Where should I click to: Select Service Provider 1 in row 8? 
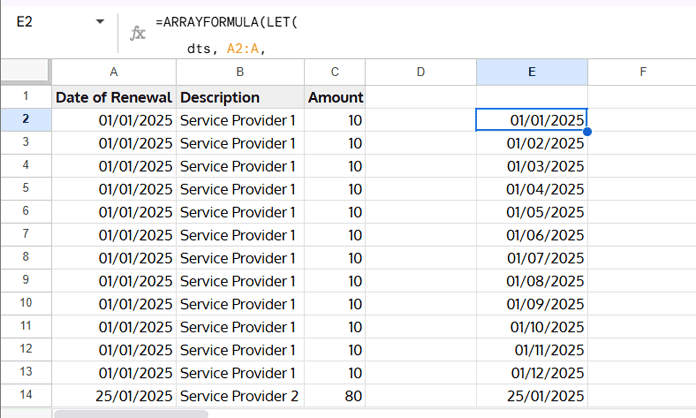240,258
